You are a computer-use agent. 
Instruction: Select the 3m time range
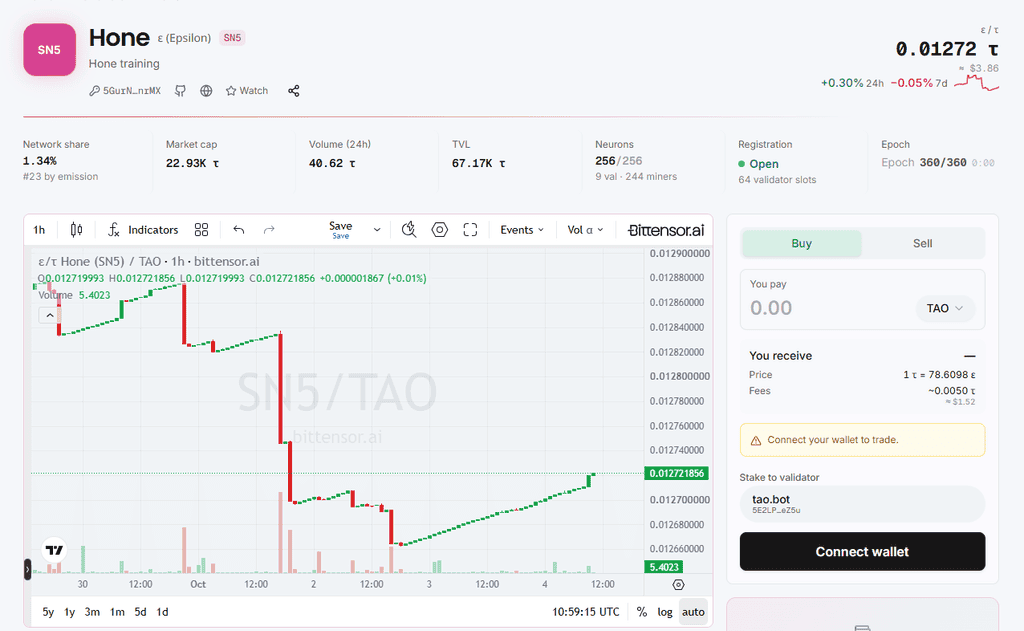point(92,612)
